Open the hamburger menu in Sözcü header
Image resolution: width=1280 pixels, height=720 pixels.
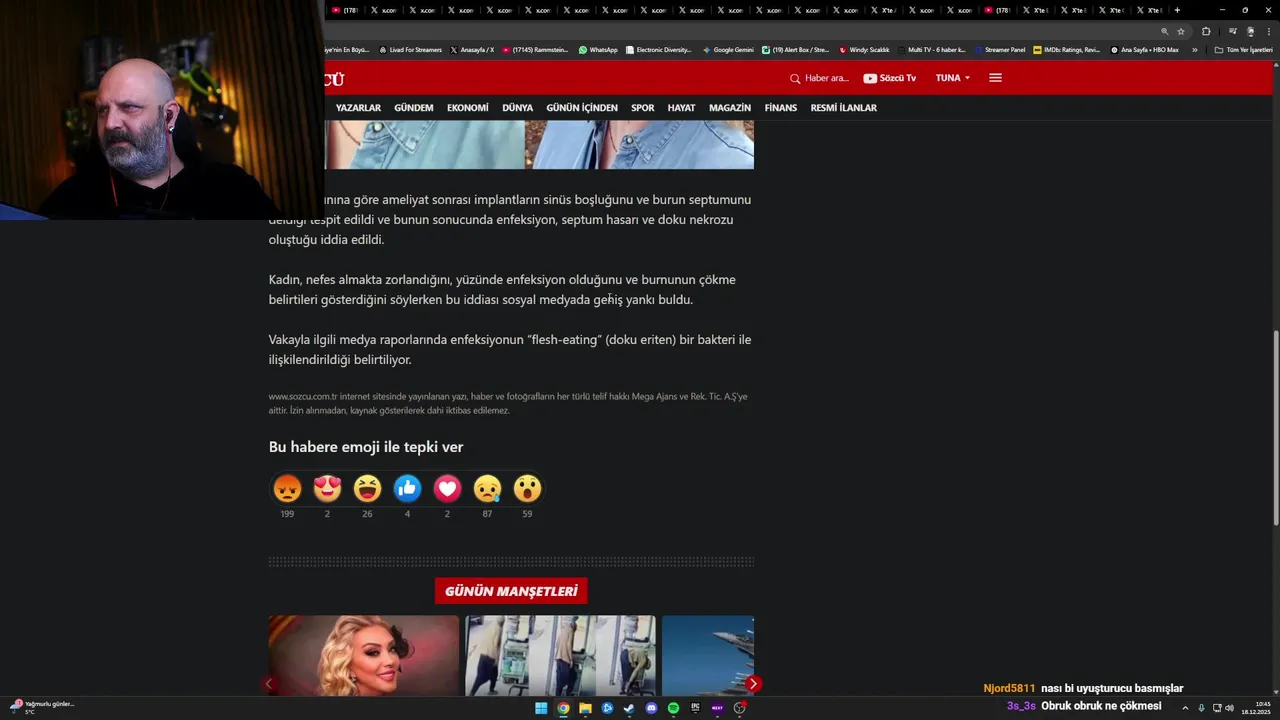tap(995, 78)
